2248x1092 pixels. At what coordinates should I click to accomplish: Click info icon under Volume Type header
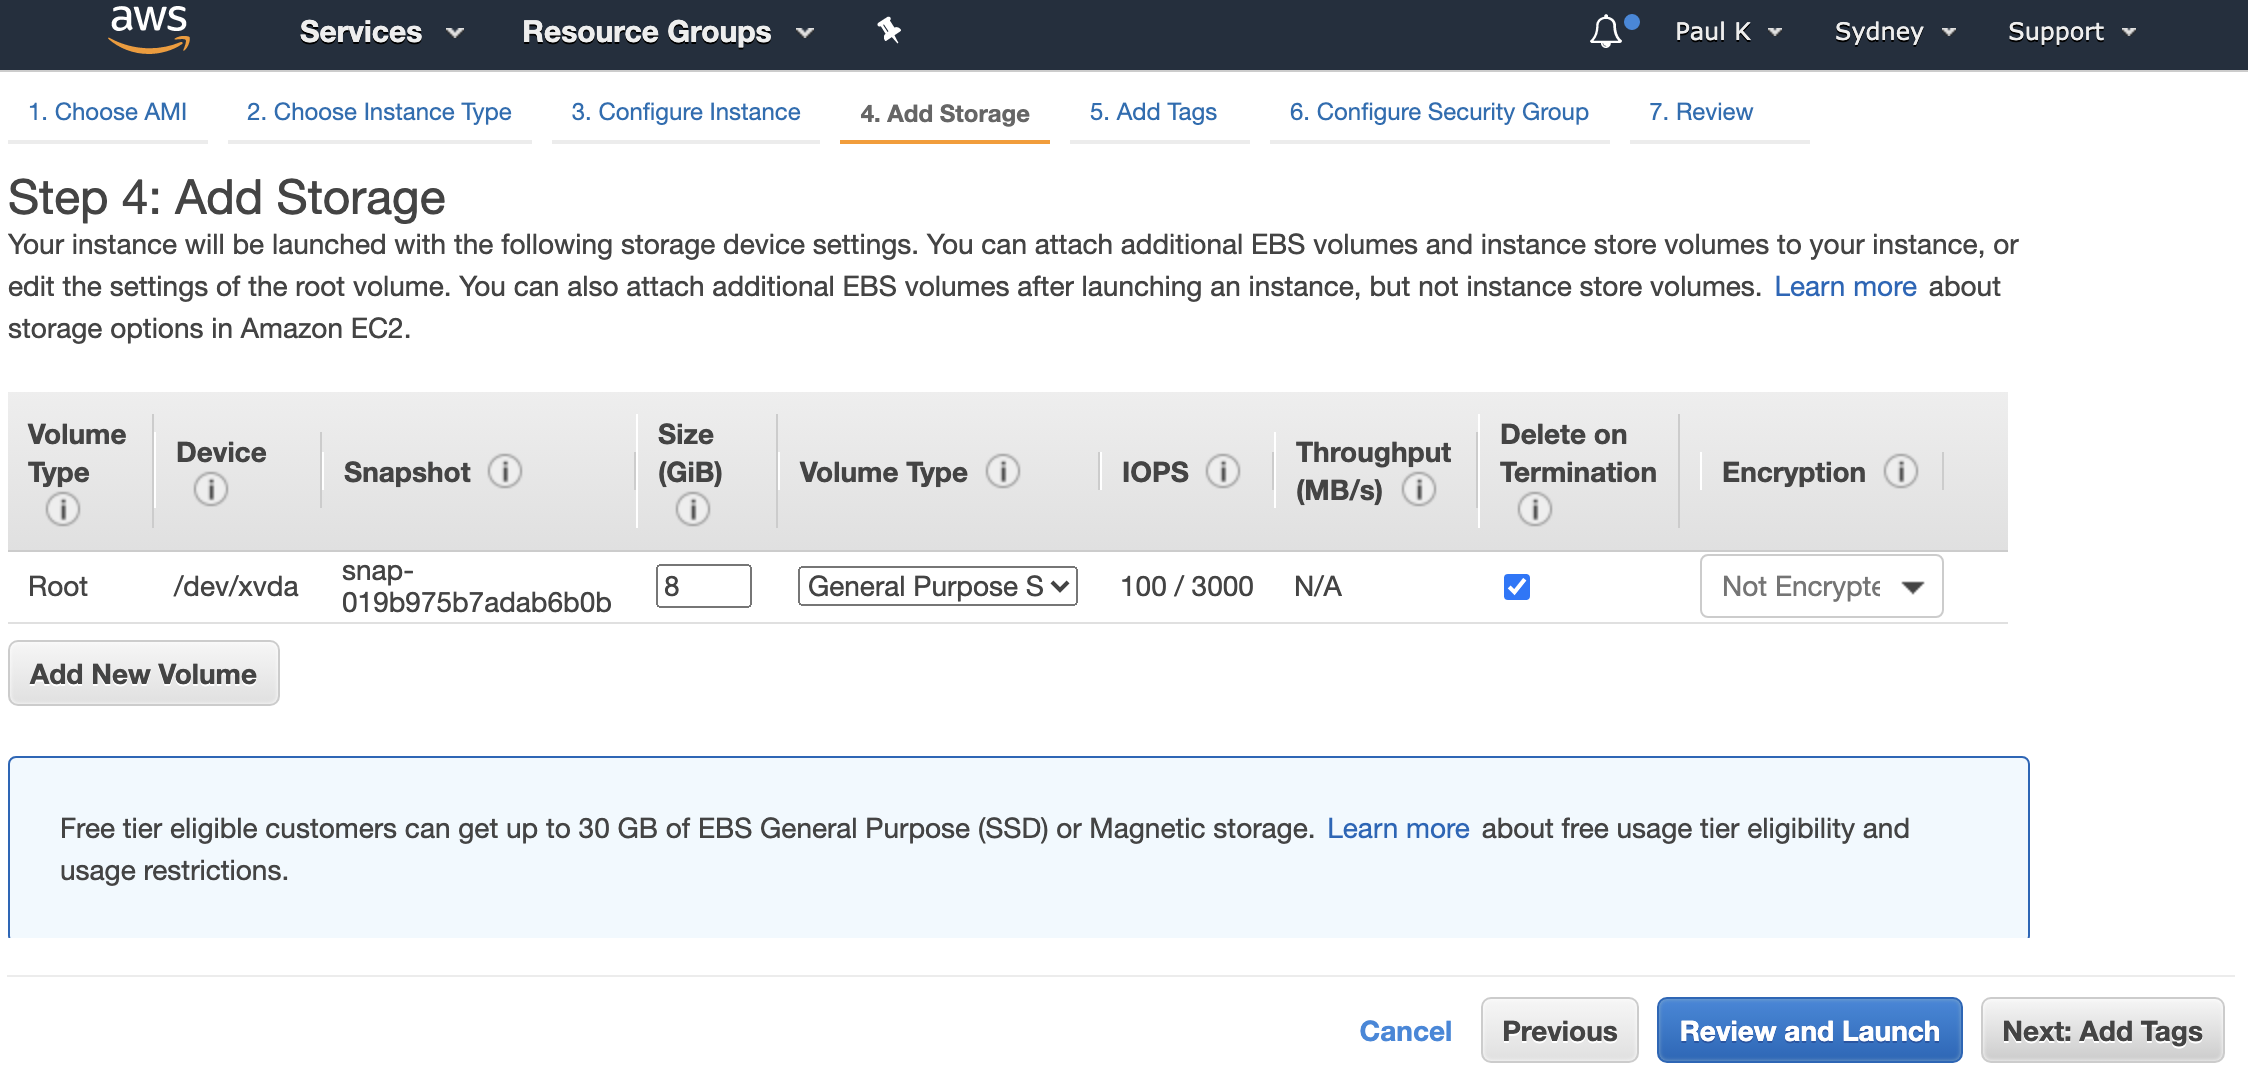tap(63, 510)
